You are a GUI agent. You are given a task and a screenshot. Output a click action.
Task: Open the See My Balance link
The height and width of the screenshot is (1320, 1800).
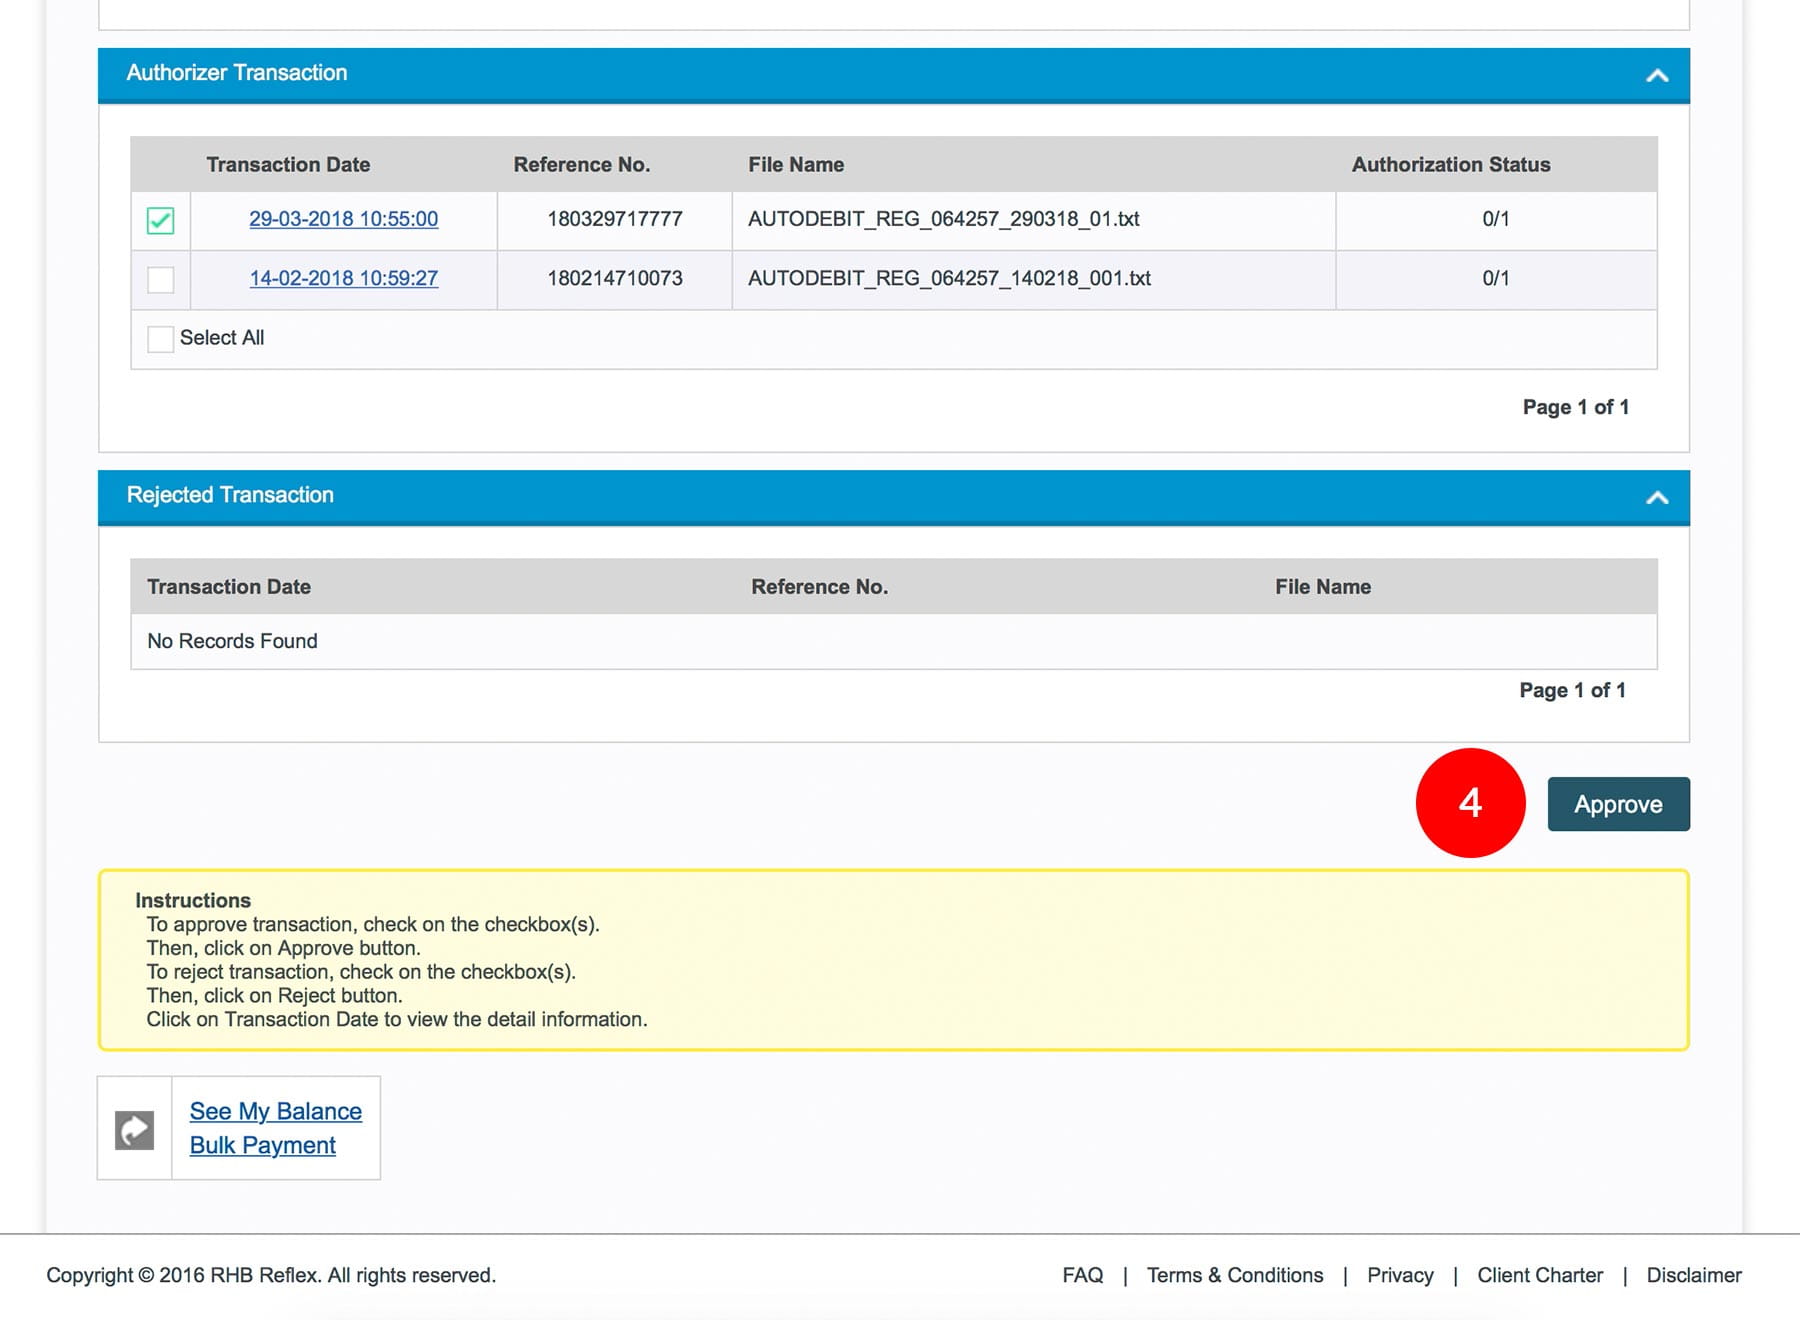coord(275,1111)
